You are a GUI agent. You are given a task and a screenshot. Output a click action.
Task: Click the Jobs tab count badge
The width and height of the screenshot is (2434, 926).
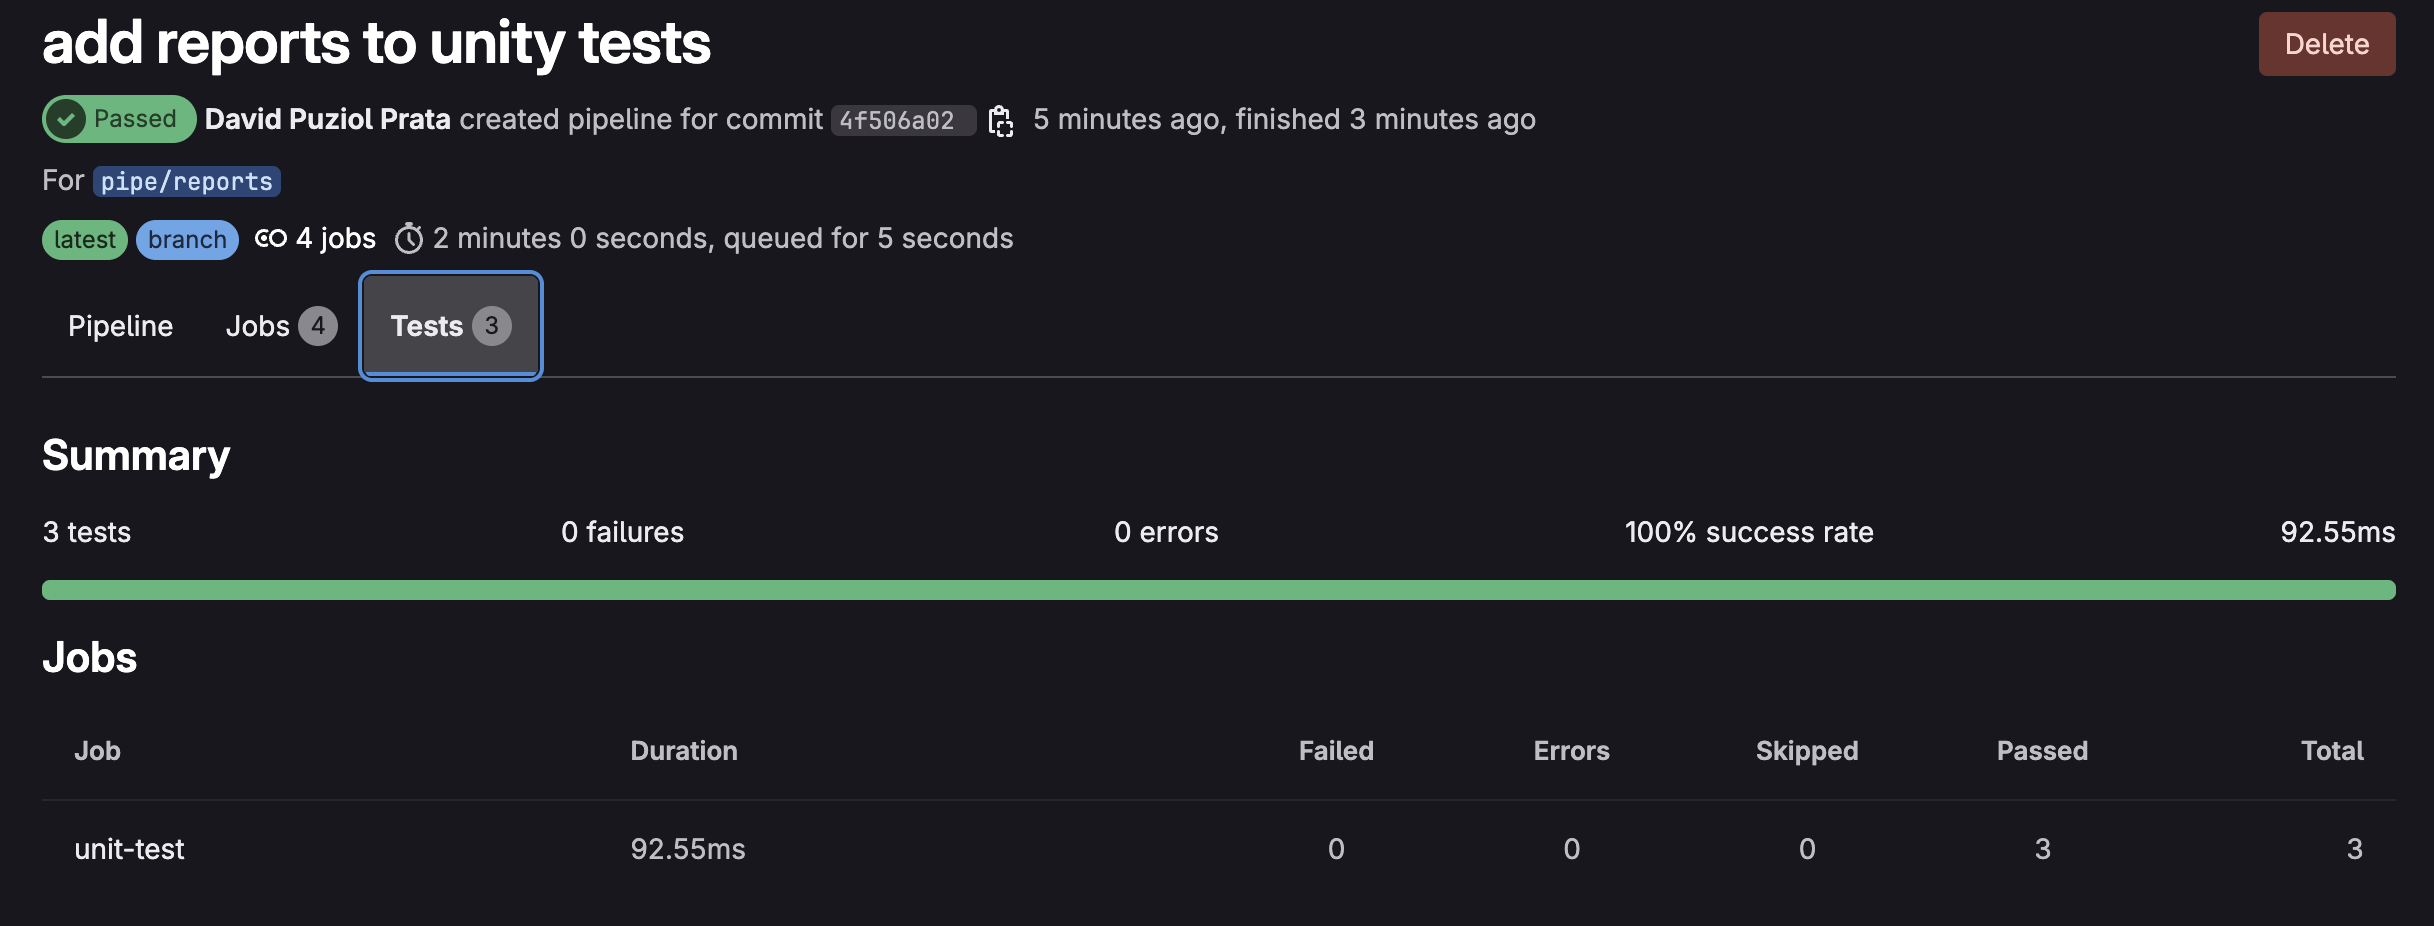coord(318,326)
